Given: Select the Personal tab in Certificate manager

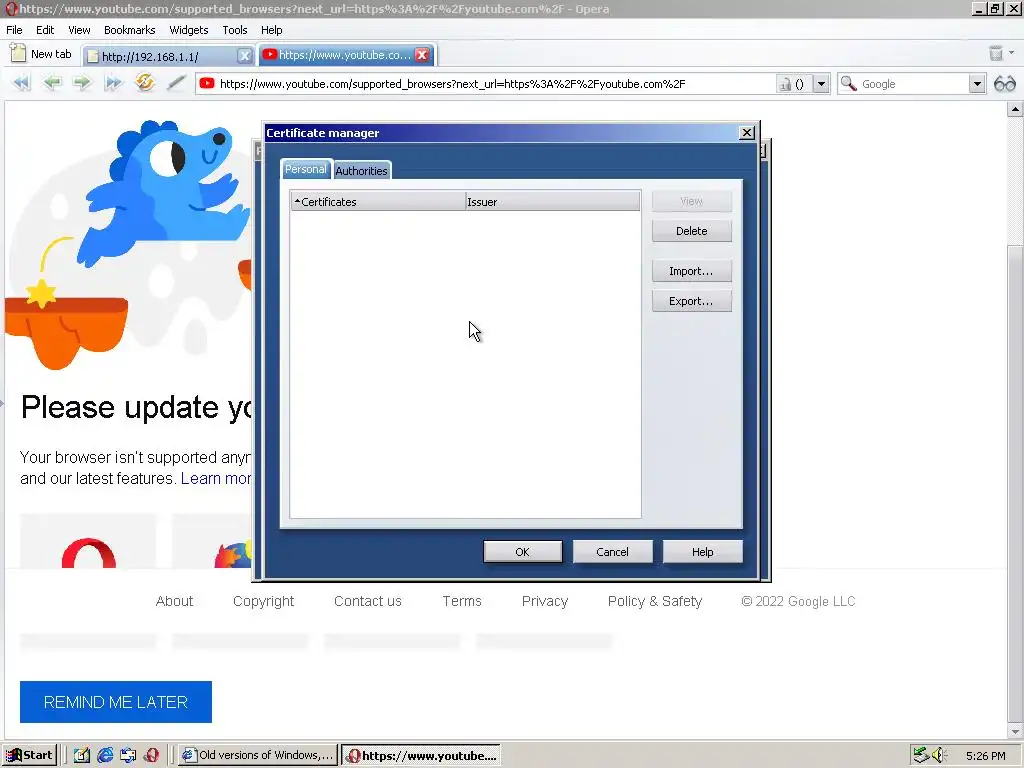Looking at the screenshot, I should click(306, 169).
